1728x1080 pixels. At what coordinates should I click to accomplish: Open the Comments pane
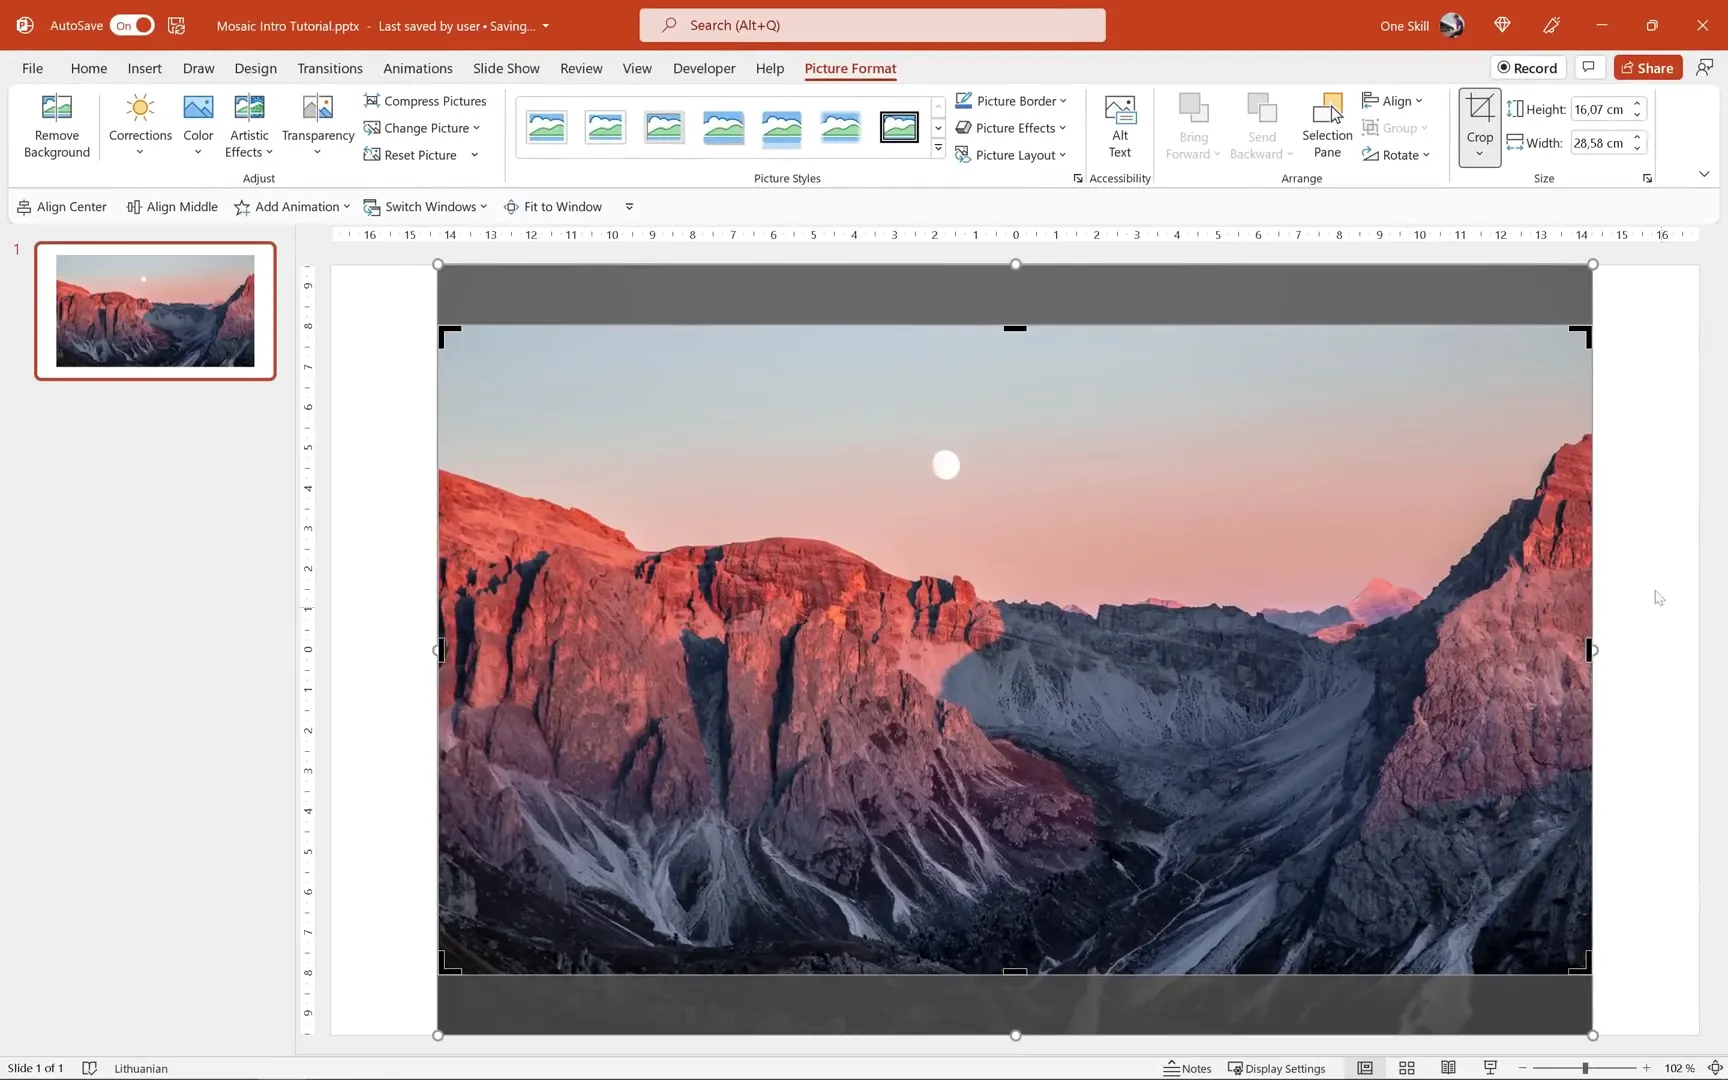click(x=1588, y=67)
